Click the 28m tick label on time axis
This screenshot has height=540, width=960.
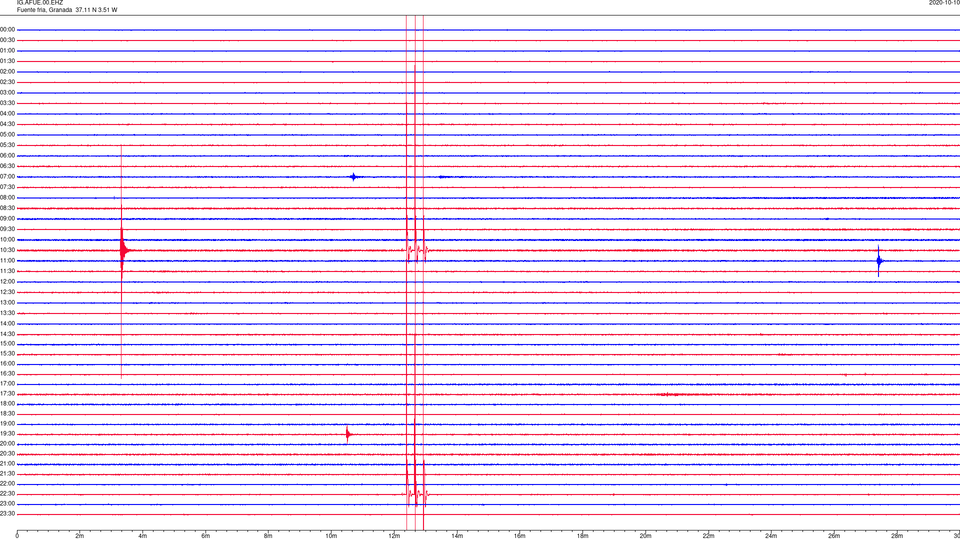[x=897, y=536]
